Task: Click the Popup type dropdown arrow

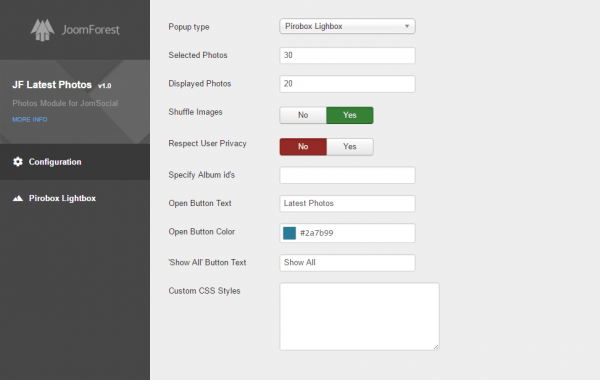Action: tap(407, 26)
